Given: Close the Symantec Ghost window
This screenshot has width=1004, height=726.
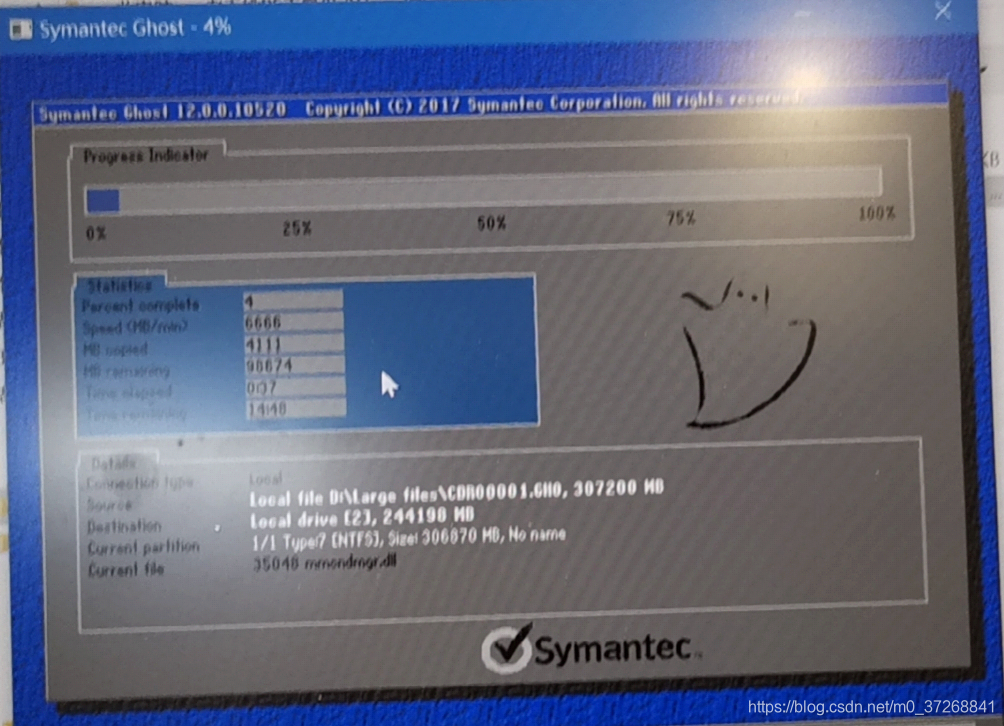Looking at the screenshot, I should pos(943,11).
